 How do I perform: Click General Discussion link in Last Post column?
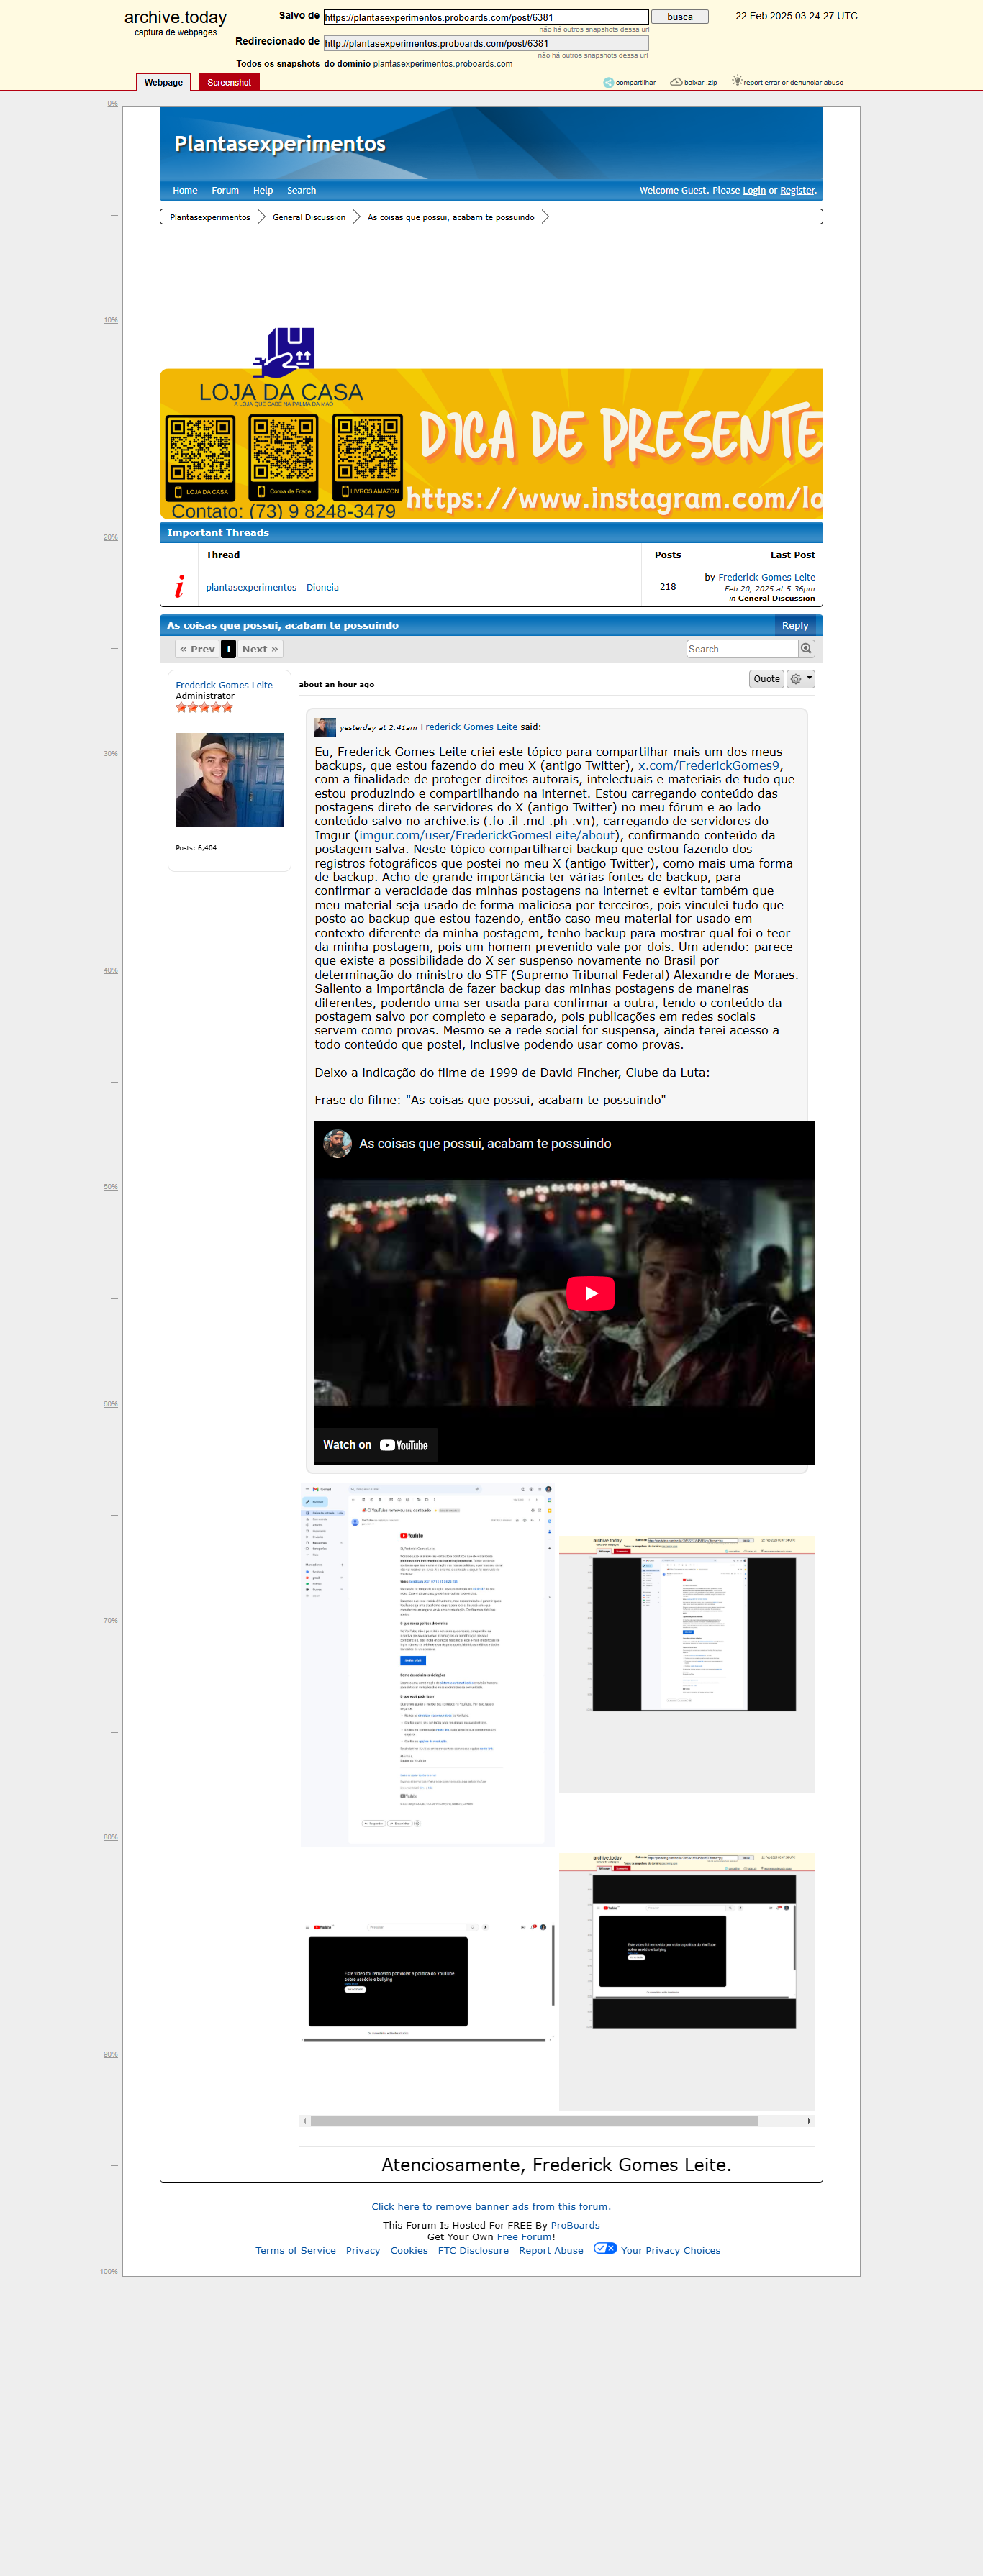776,598
